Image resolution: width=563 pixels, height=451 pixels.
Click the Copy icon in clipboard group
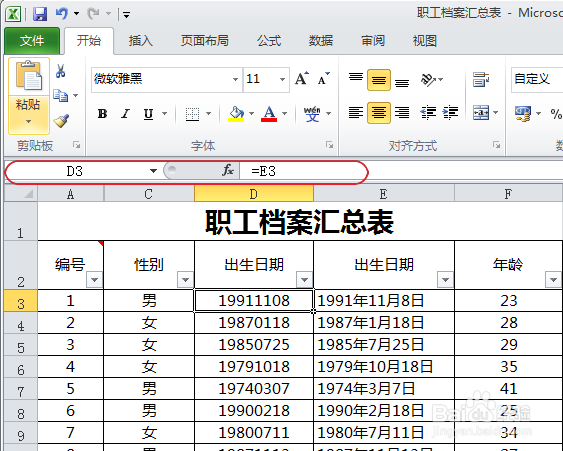point(60,96)
